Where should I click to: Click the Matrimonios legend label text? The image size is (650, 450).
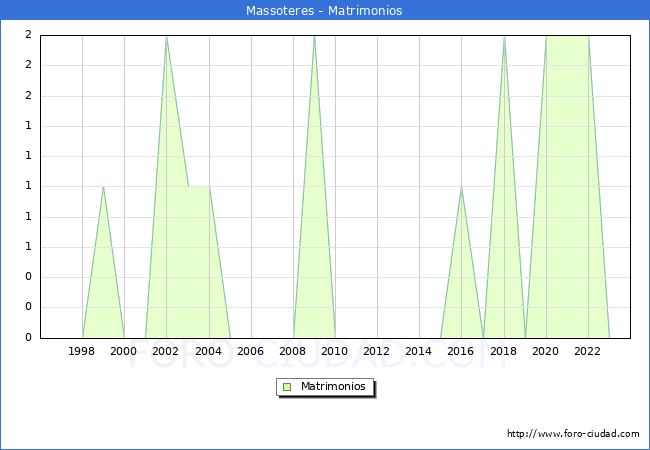[x=334, y=386]
